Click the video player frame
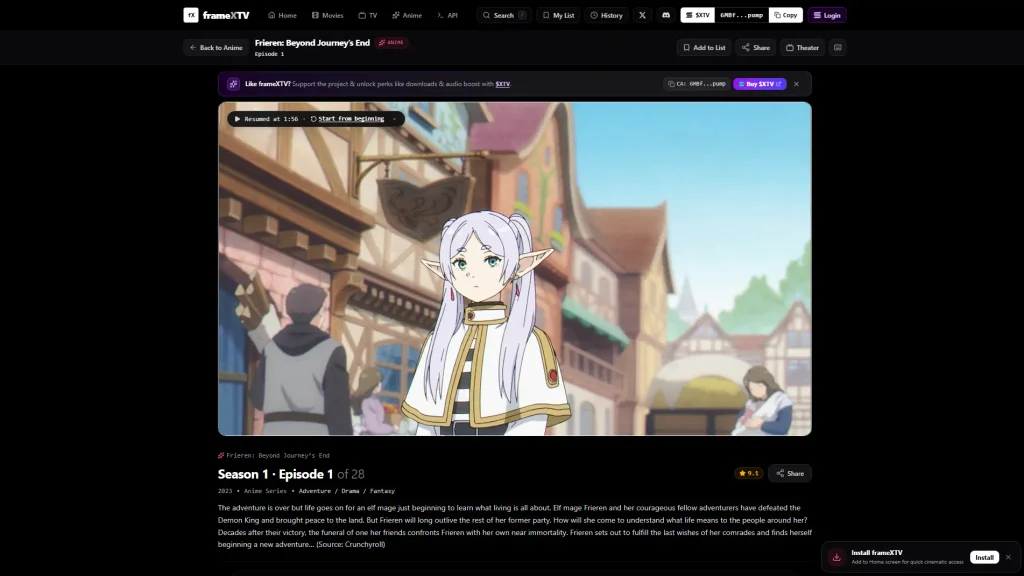The height and width of the screenshot is (576, 1024). 515,268
